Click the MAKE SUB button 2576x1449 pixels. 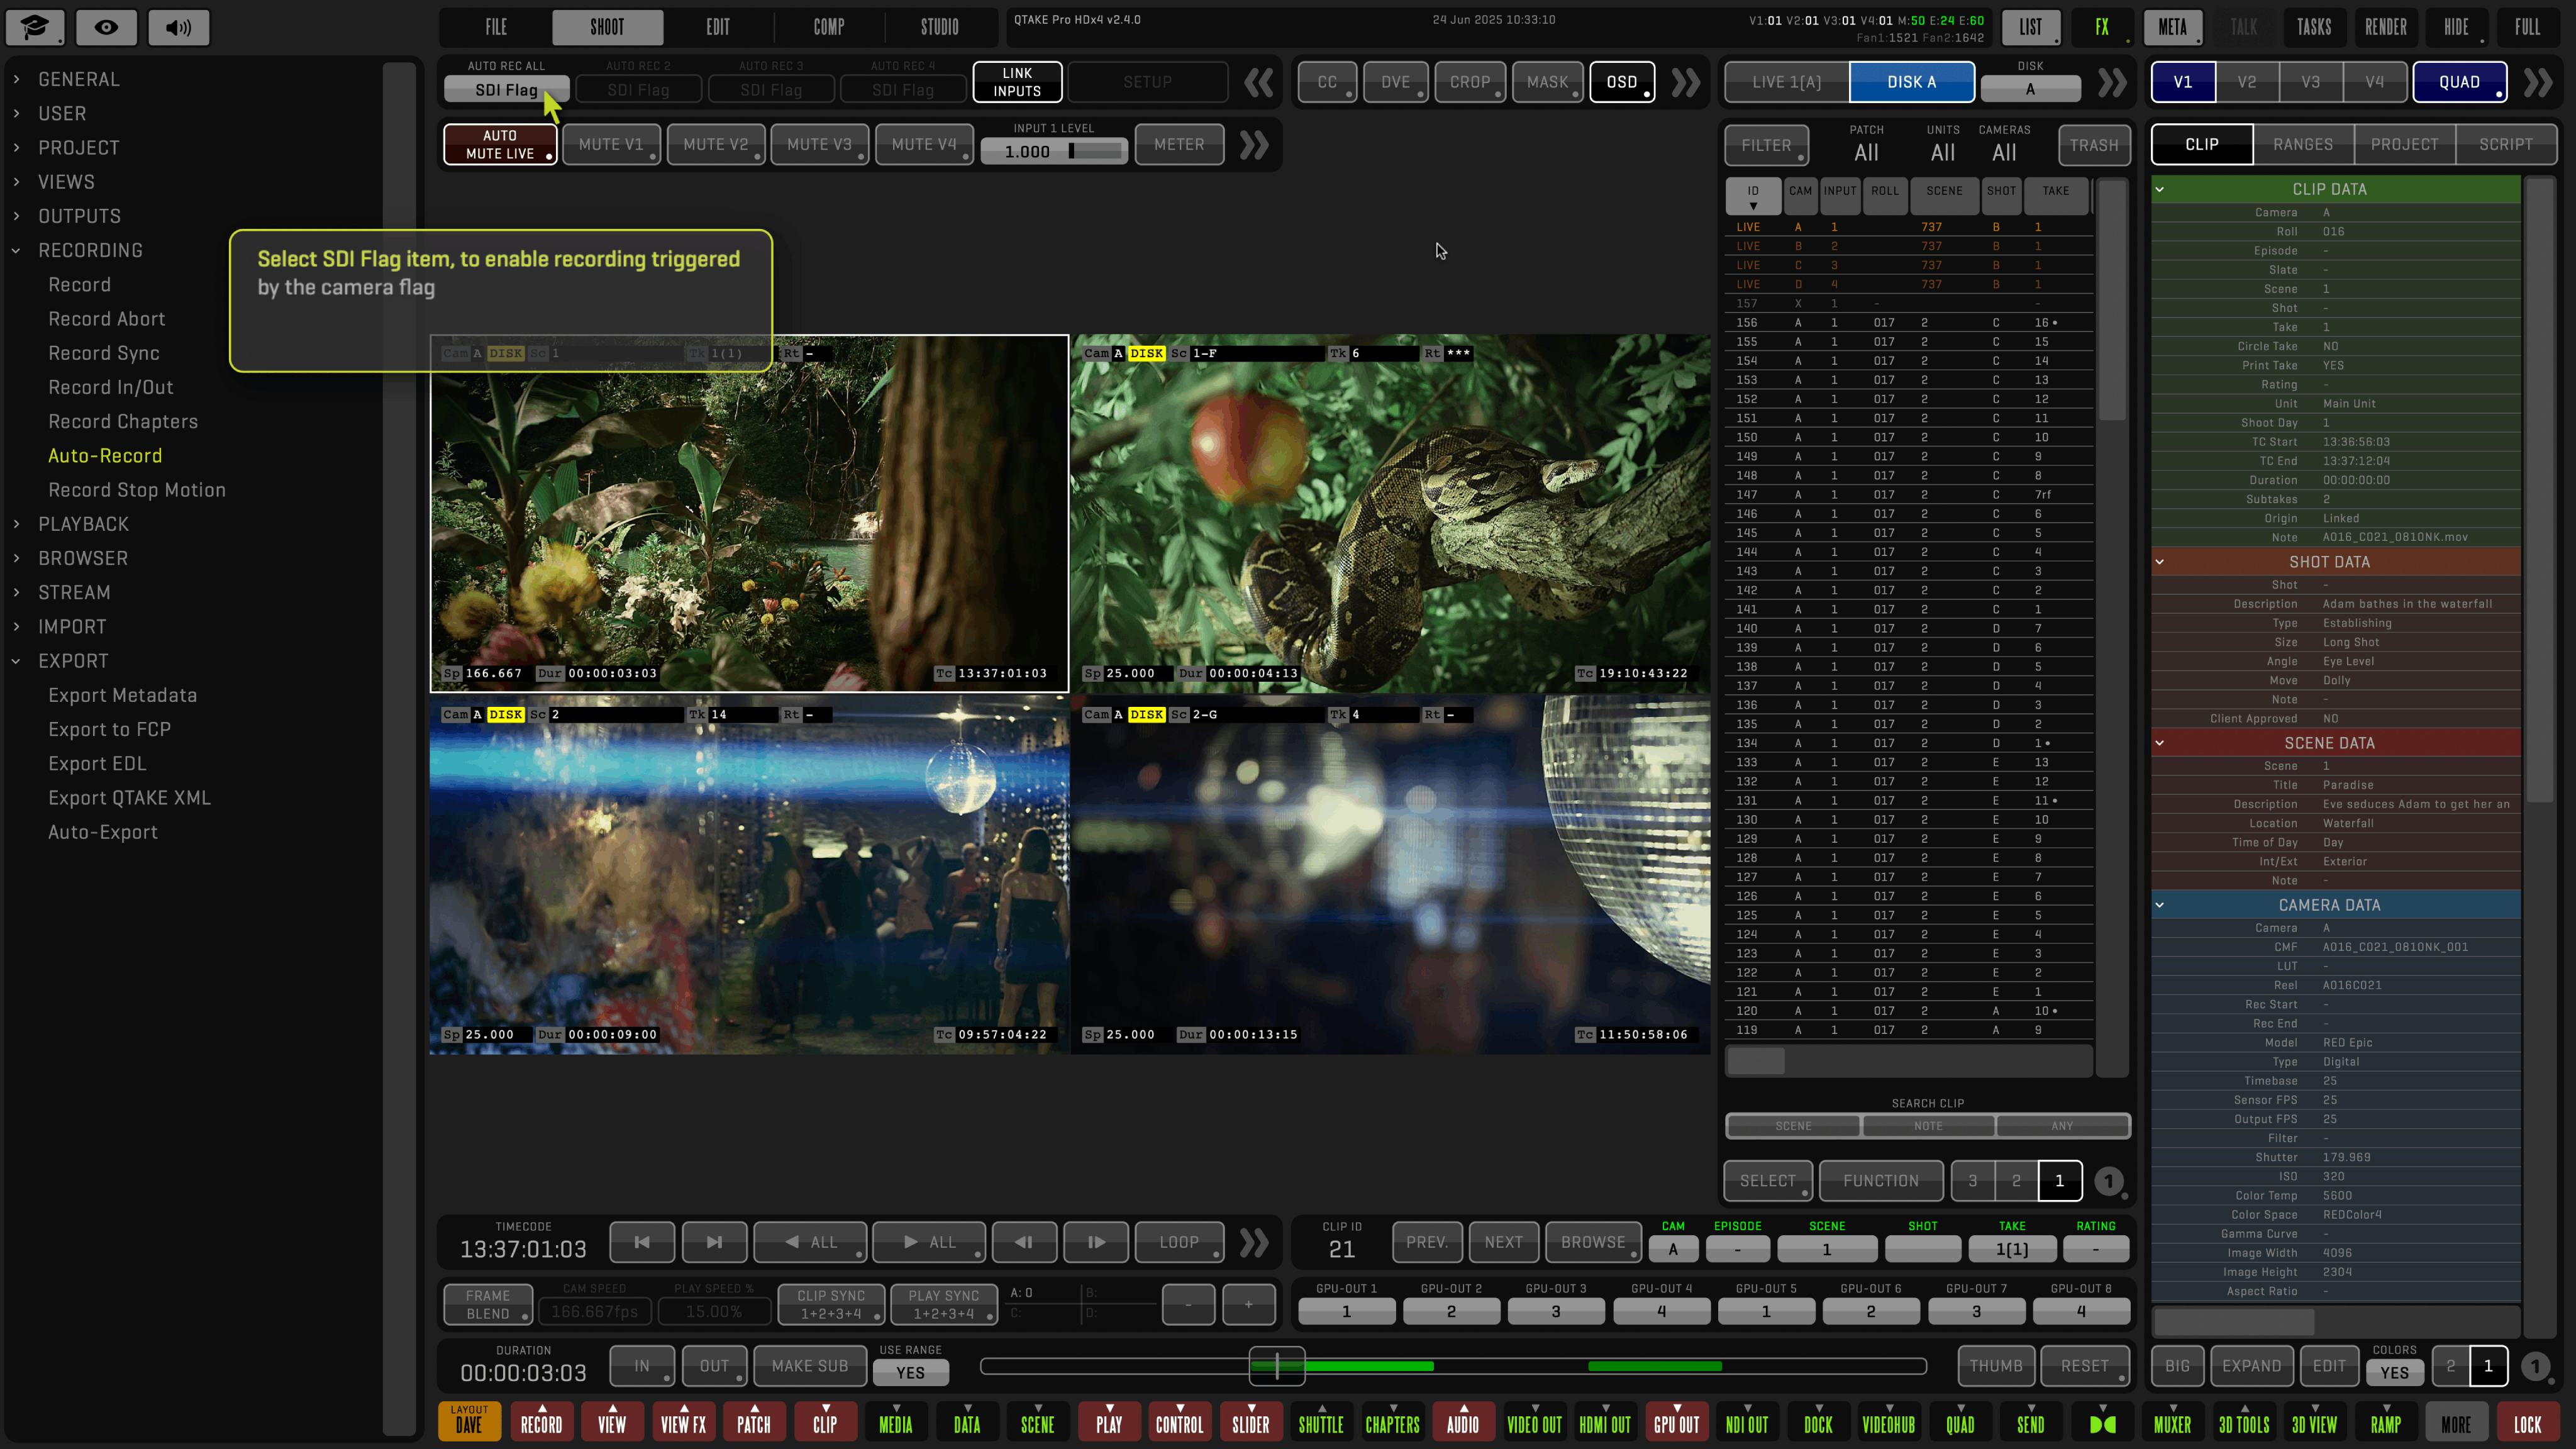pos(809,1366)
